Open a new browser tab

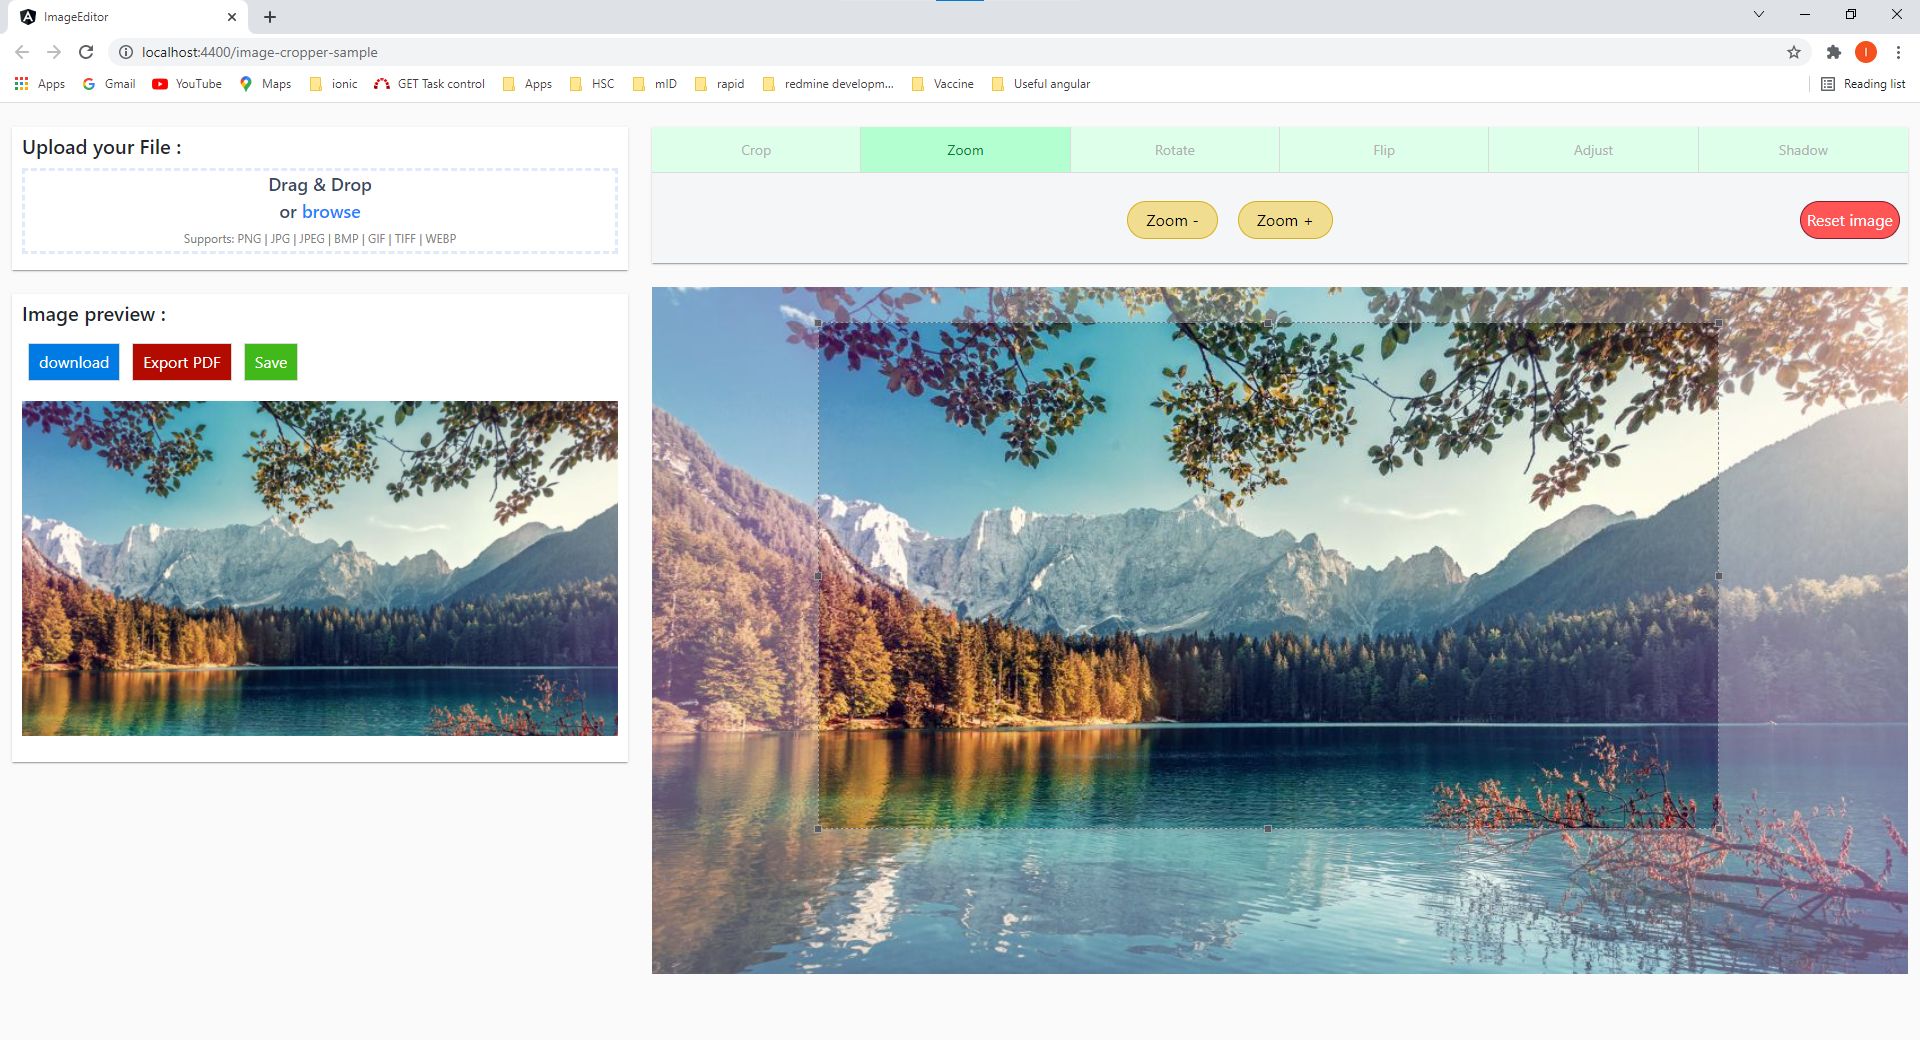point(270,17)
